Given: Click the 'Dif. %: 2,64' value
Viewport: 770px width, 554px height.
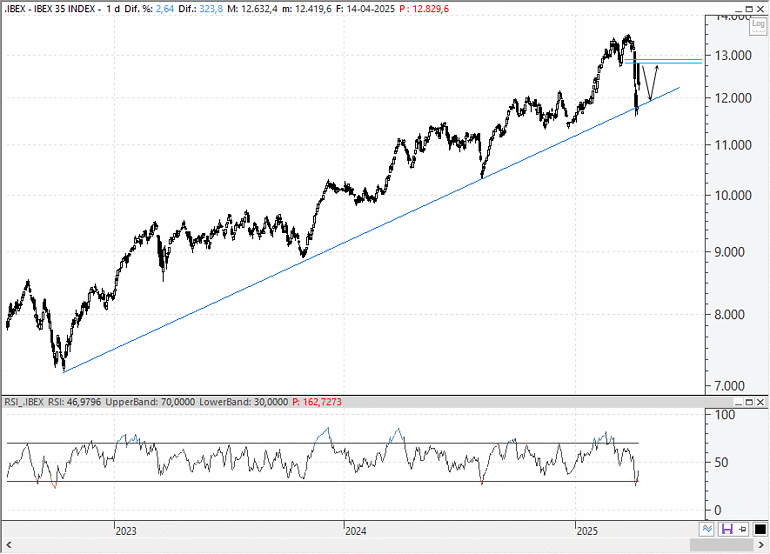Looking at the screenshot, I should [148, 9].
